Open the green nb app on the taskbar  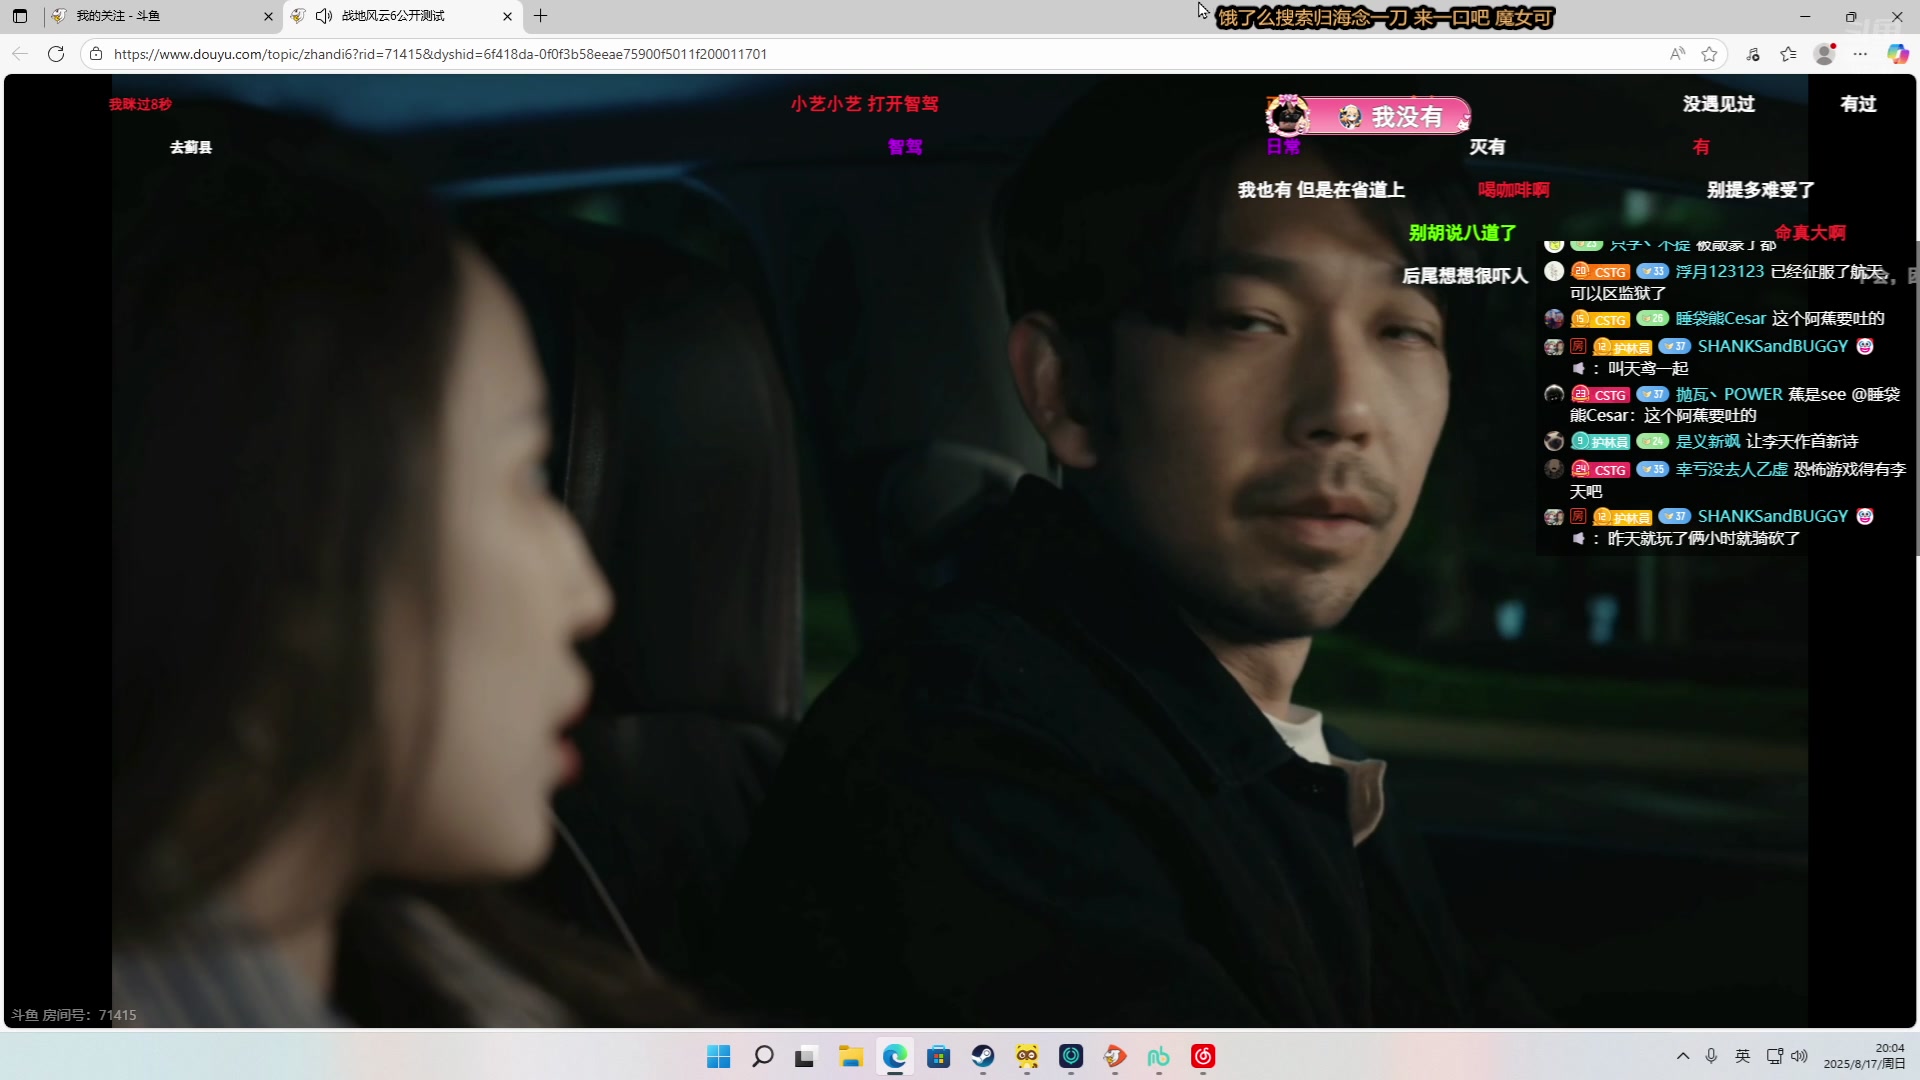1159,1056
